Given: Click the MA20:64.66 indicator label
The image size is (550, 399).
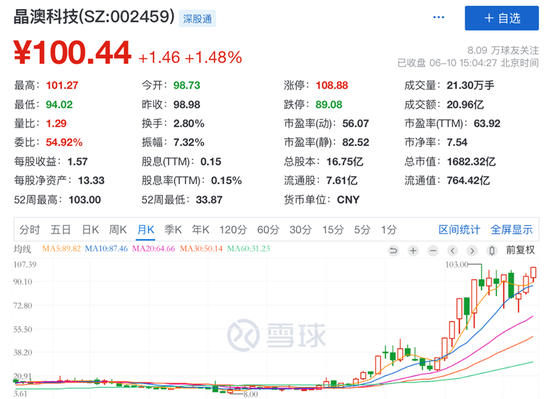Looking at the screenshot, I should point(154,249).
